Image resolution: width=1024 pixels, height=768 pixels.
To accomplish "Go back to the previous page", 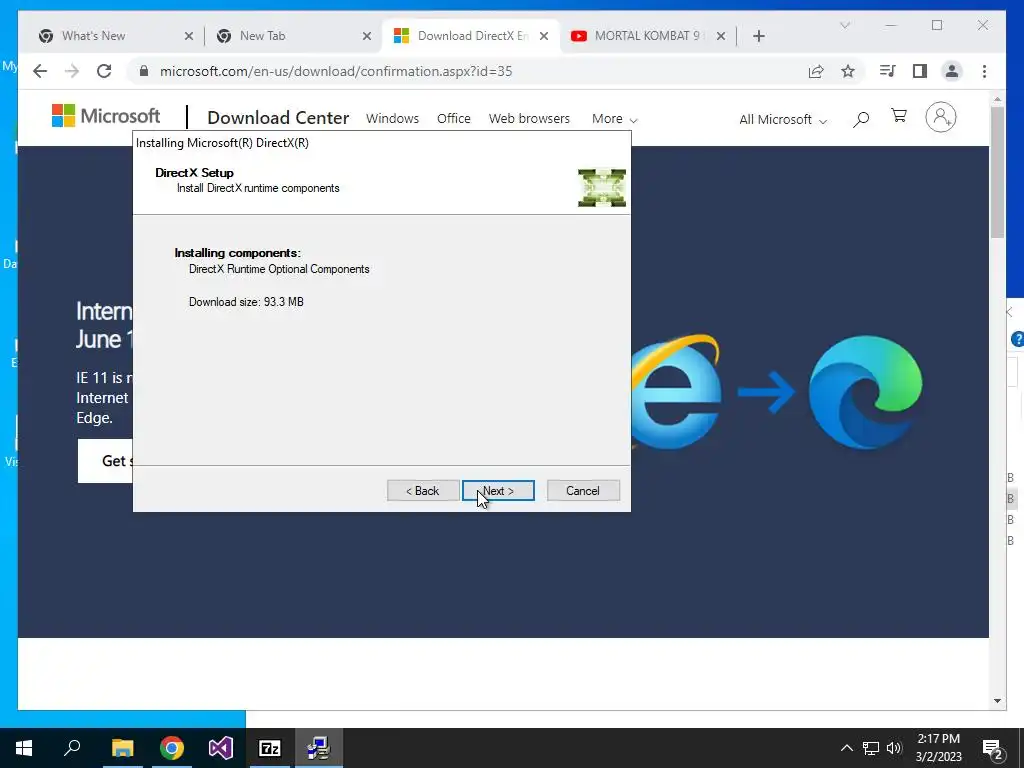I will pyautogui.click(x=40, y=71).
